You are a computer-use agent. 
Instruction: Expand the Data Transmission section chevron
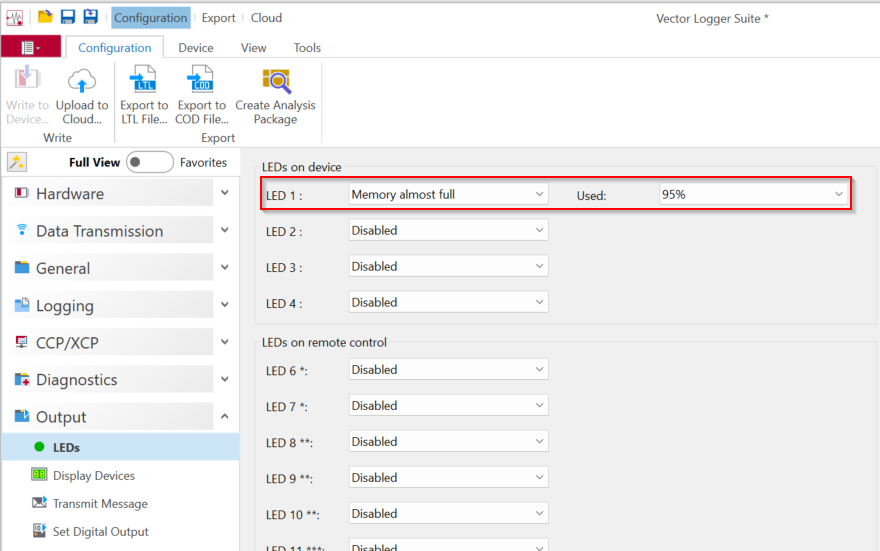tap(224, 230)
